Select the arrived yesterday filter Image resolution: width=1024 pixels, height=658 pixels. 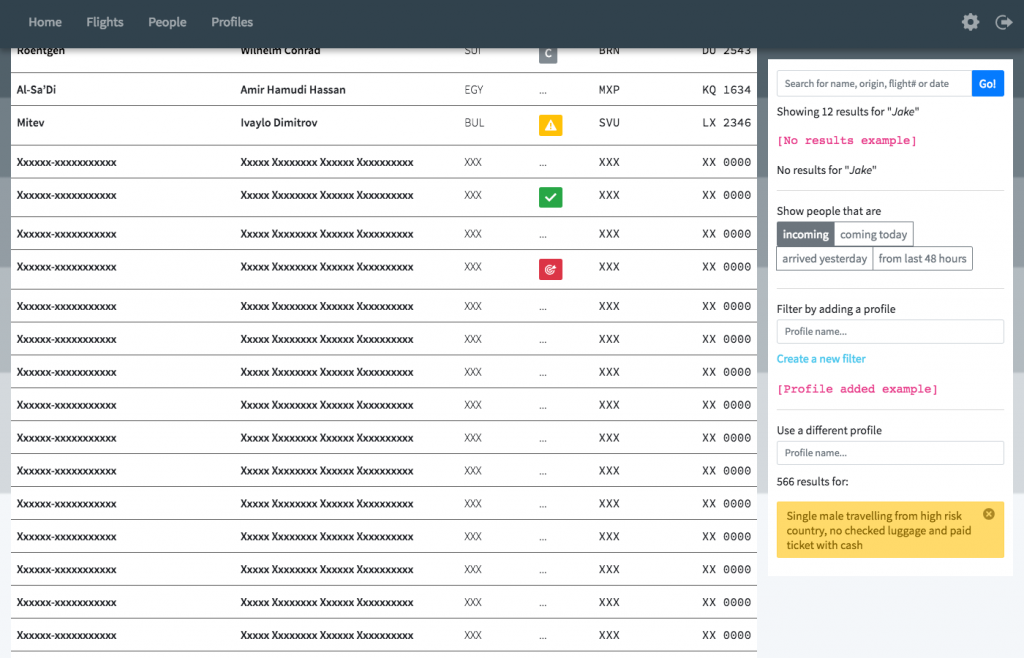[825, 259]
